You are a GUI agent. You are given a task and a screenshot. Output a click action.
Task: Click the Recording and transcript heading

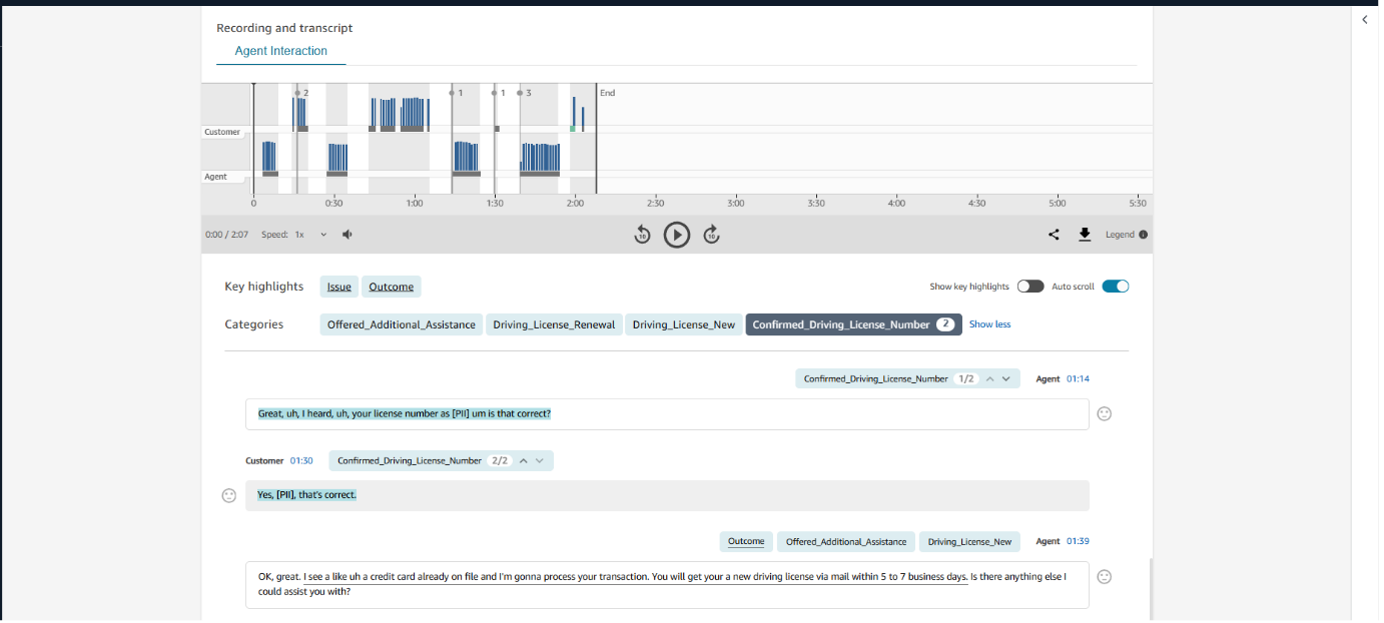point(285,28)
